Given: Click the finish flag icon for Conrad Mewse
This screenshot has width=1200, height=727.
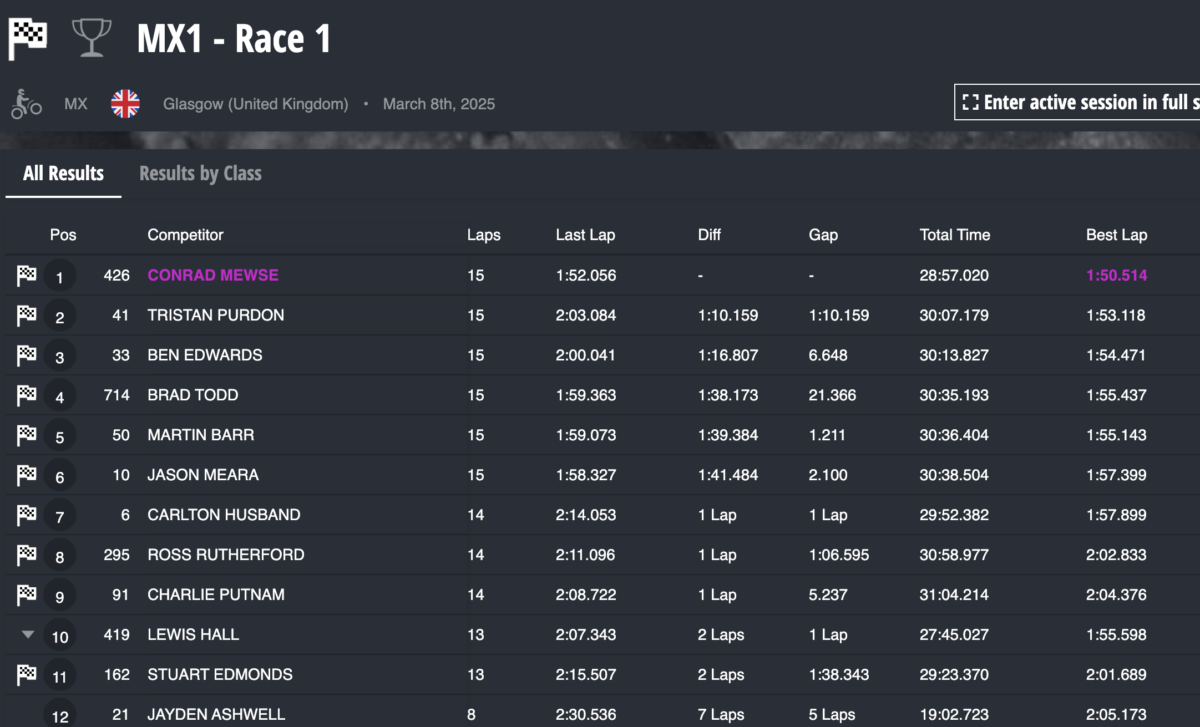Looking at the screenshot, I should [x=27, y=276].
